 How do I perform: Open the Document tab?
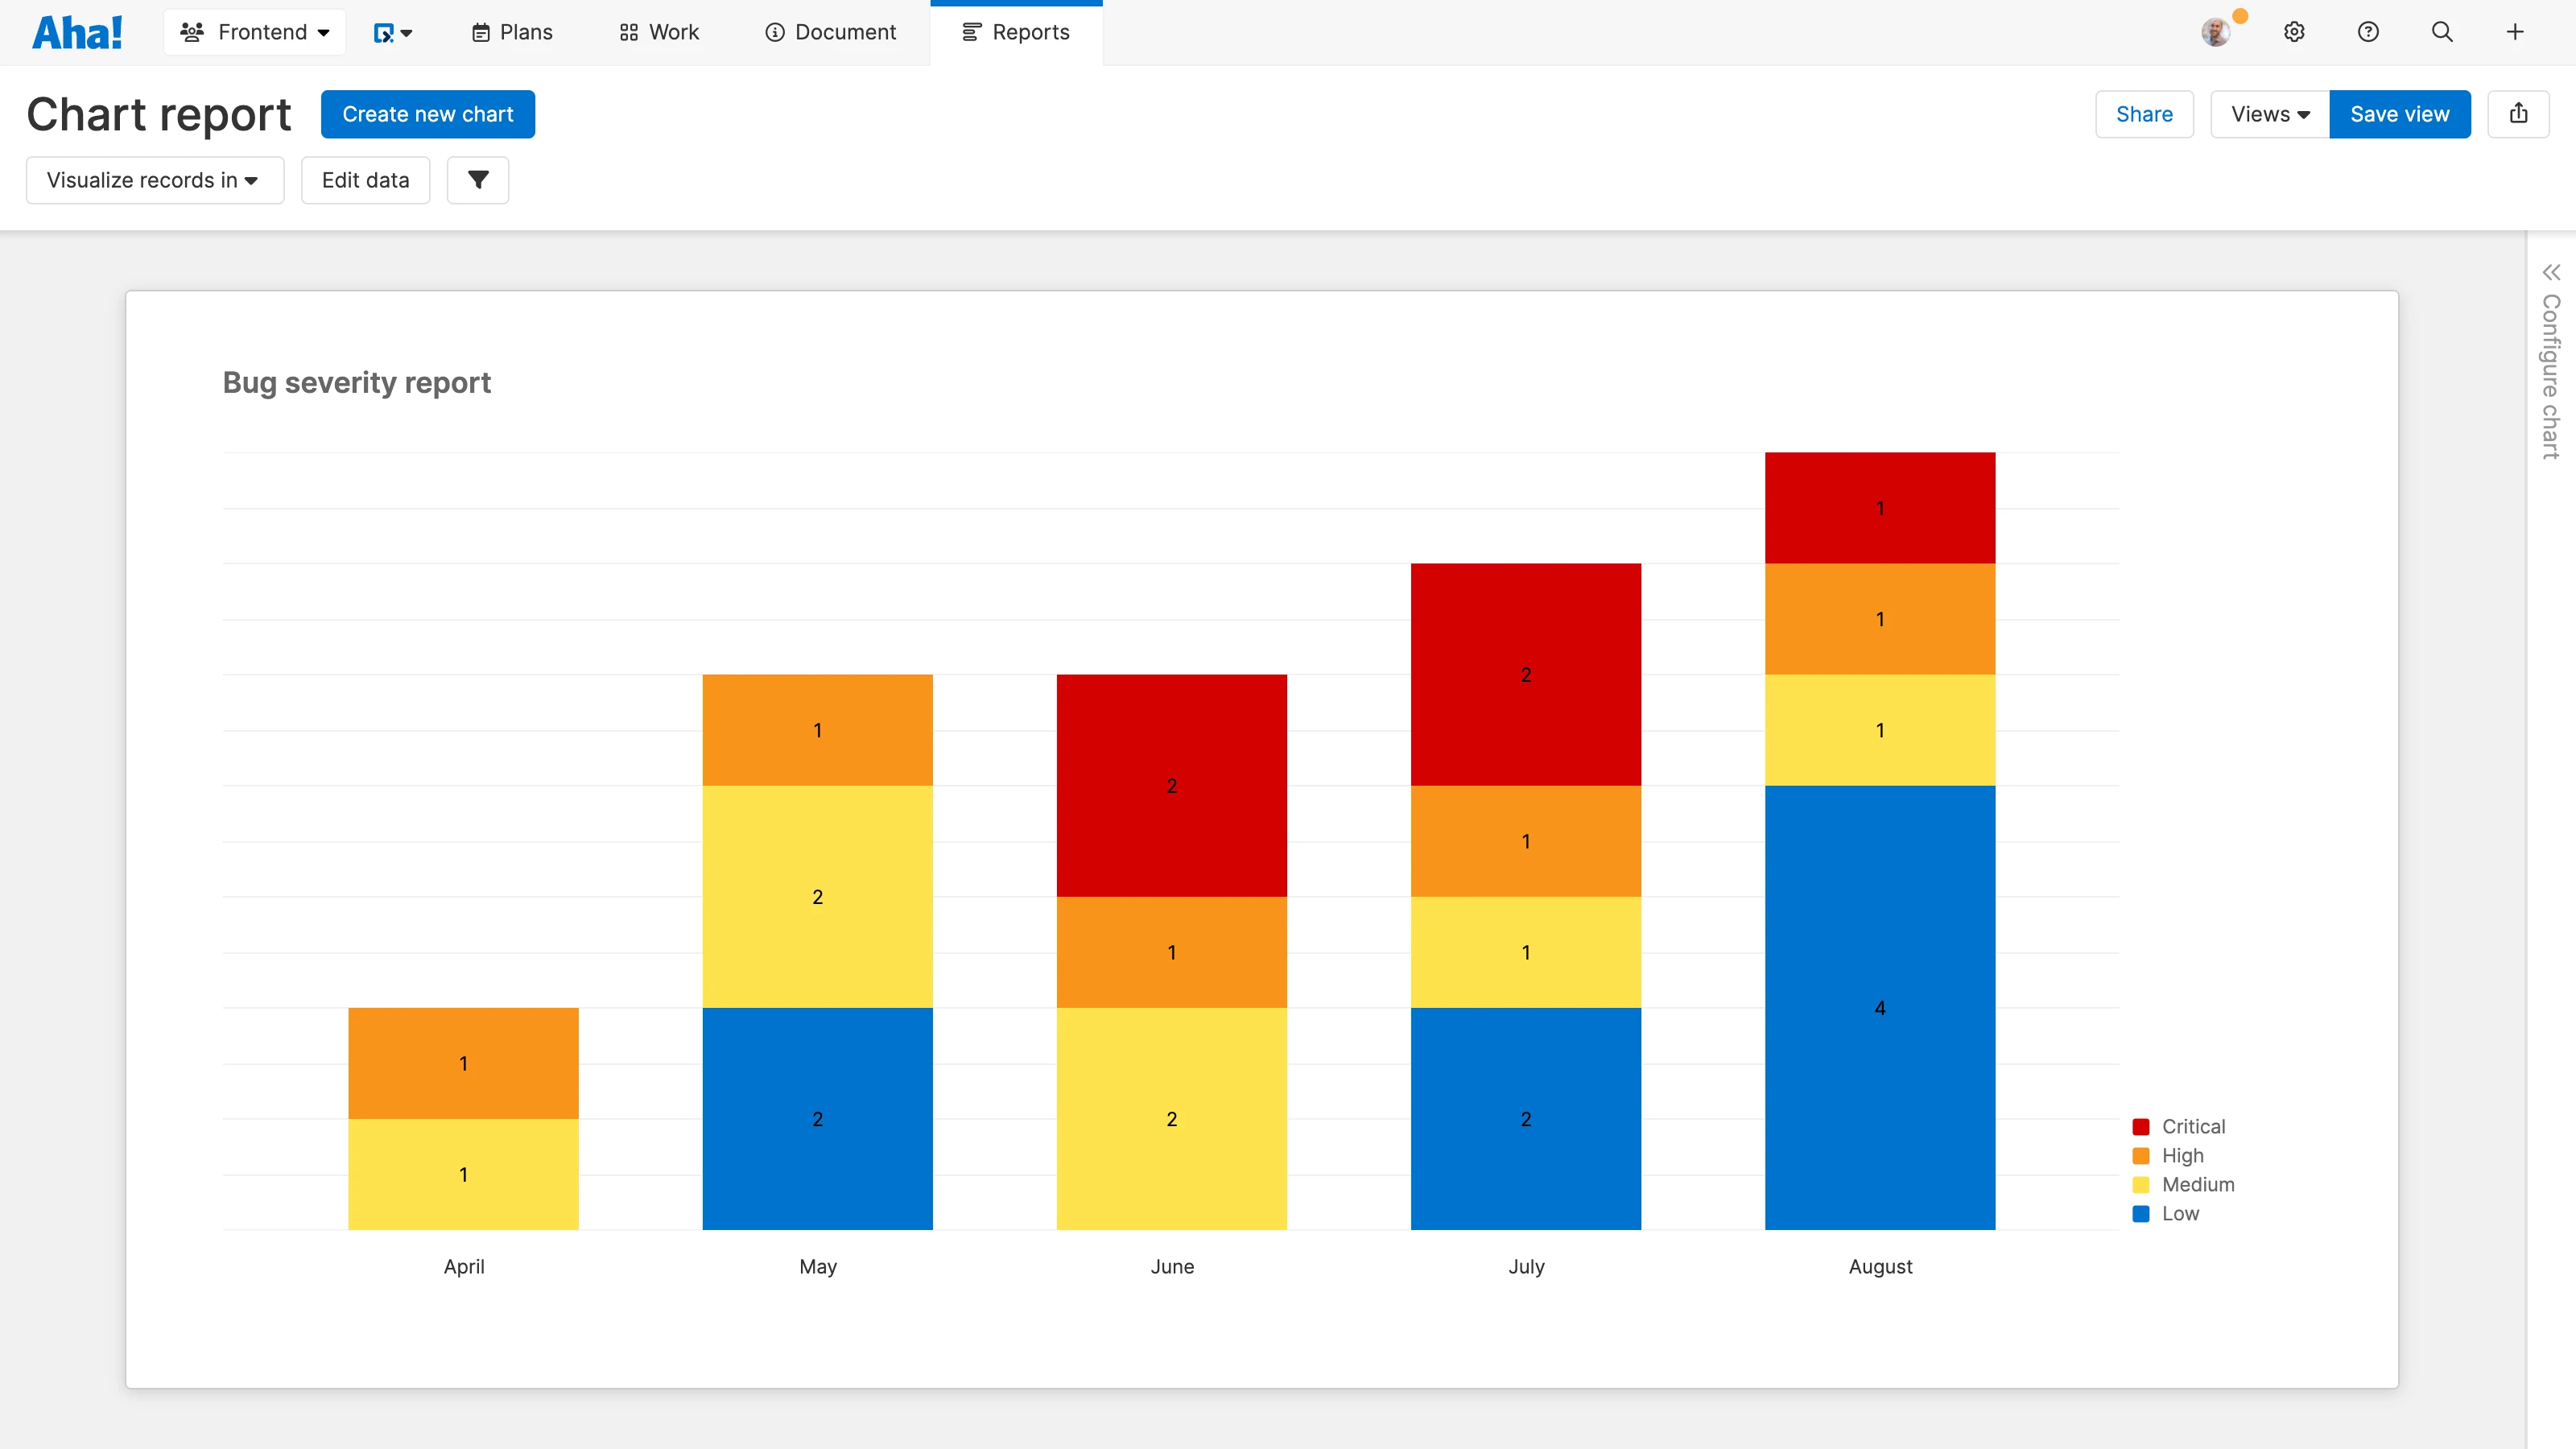click(830, 32)
